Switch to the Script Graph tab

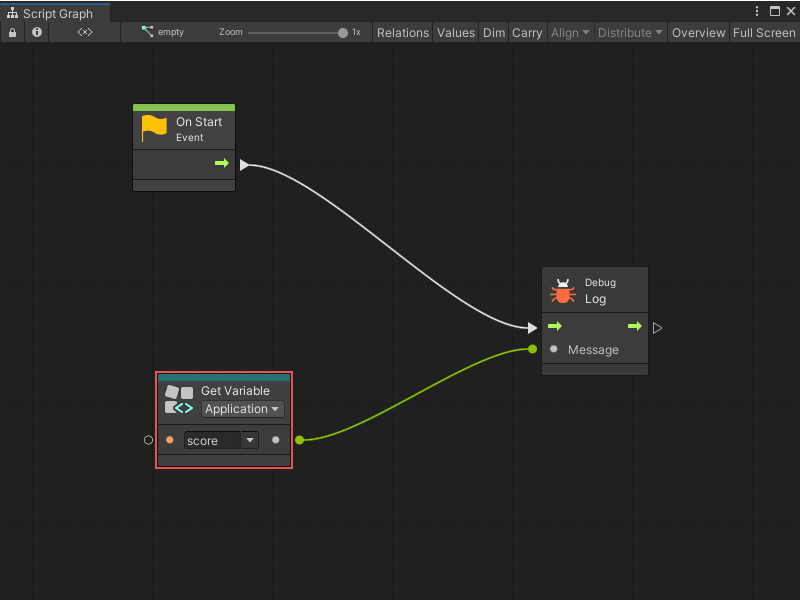coord(57,13)
